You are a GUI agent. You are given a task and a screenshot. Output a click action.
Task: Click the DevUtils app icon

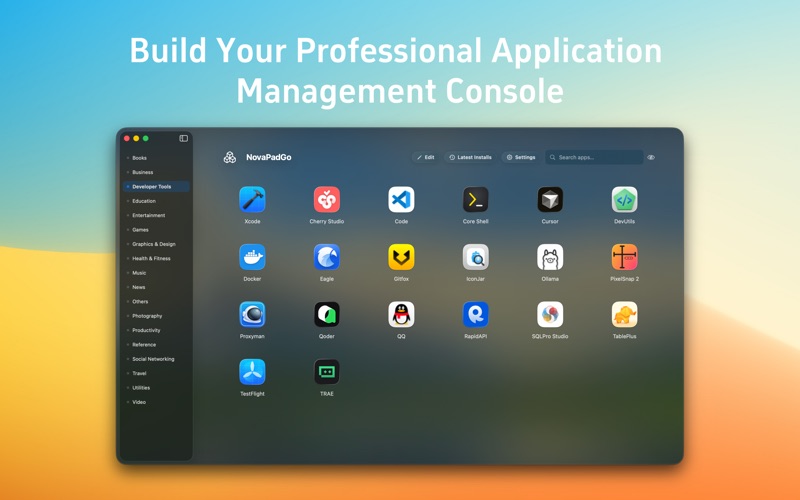click(x=624, y=199)
